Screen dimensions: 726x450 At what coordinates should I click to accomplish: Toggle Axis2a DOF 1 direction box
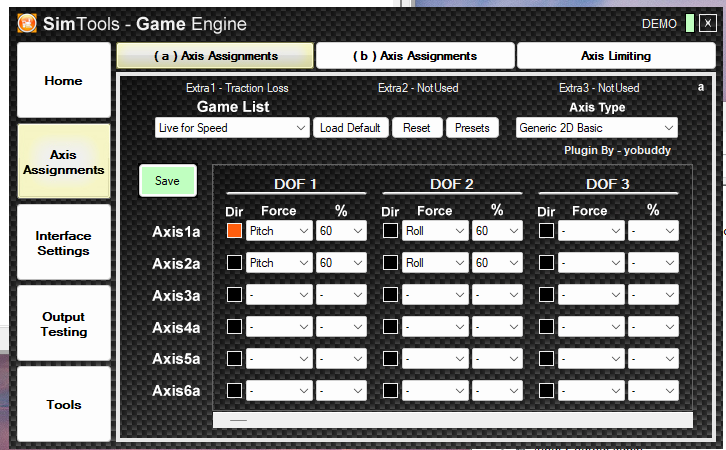tap(234, 262)
